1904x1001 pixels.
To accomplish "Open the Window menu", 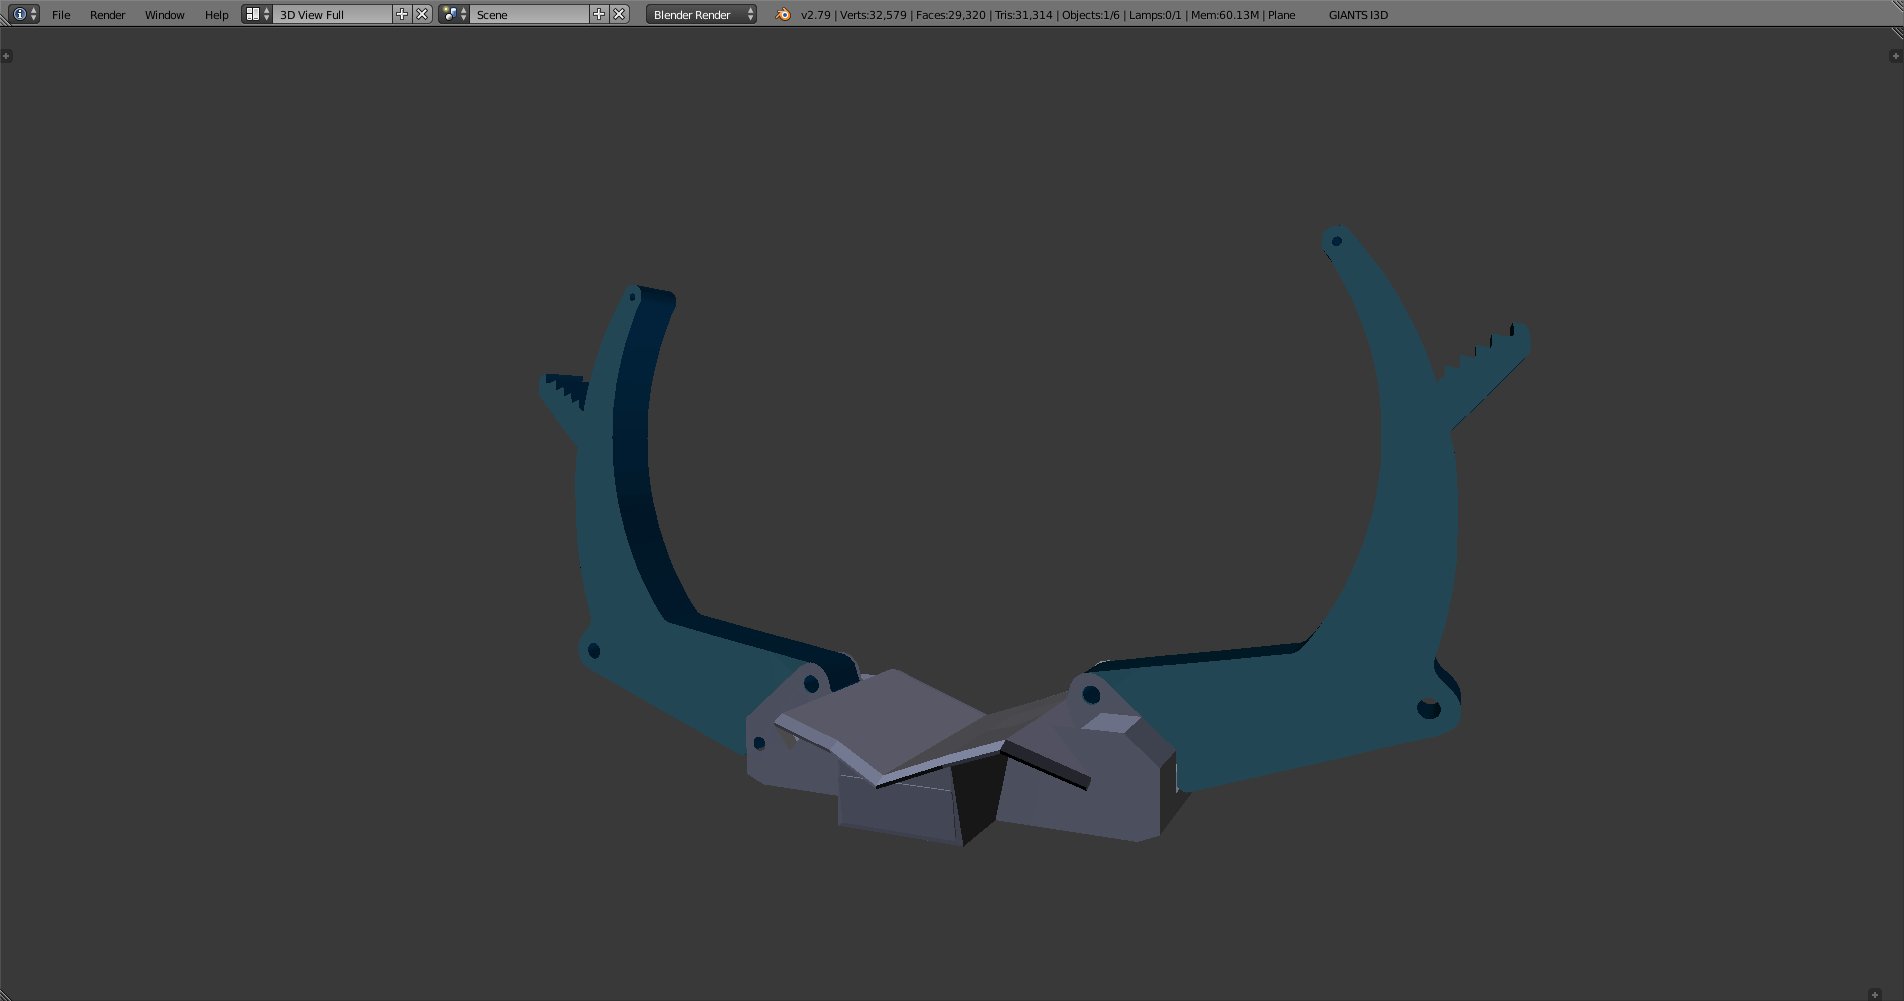I will pyautogui.click(x=164, y=15).
